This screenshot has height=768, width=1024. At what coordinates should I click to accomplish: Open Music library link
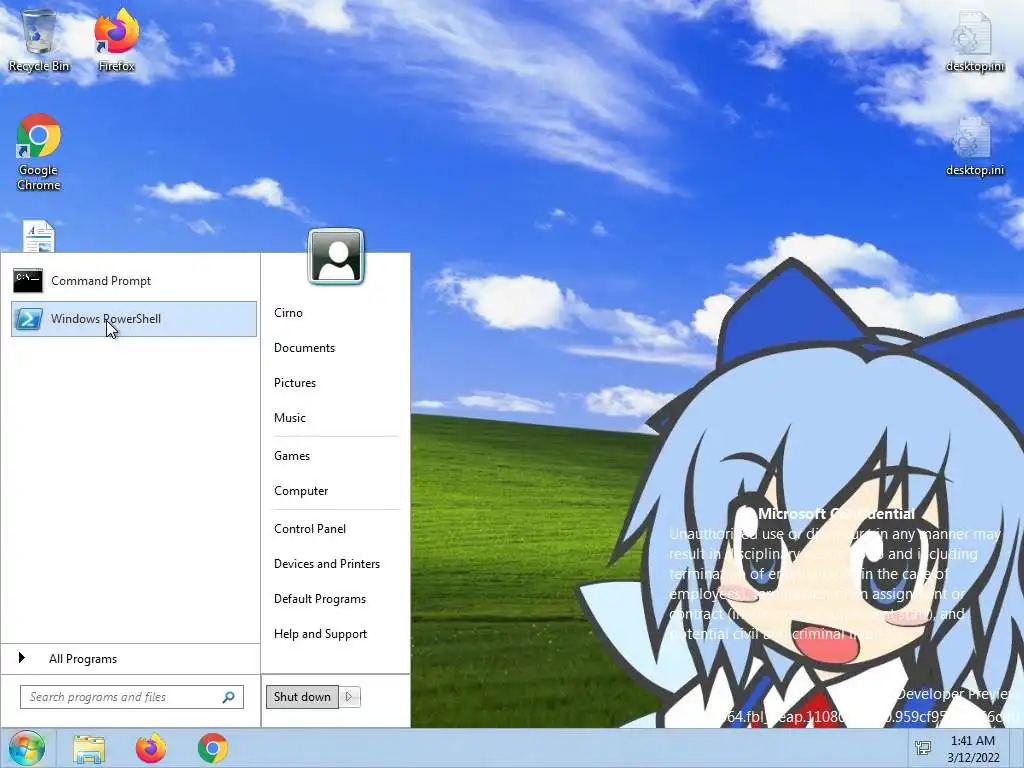pos(289,418)
